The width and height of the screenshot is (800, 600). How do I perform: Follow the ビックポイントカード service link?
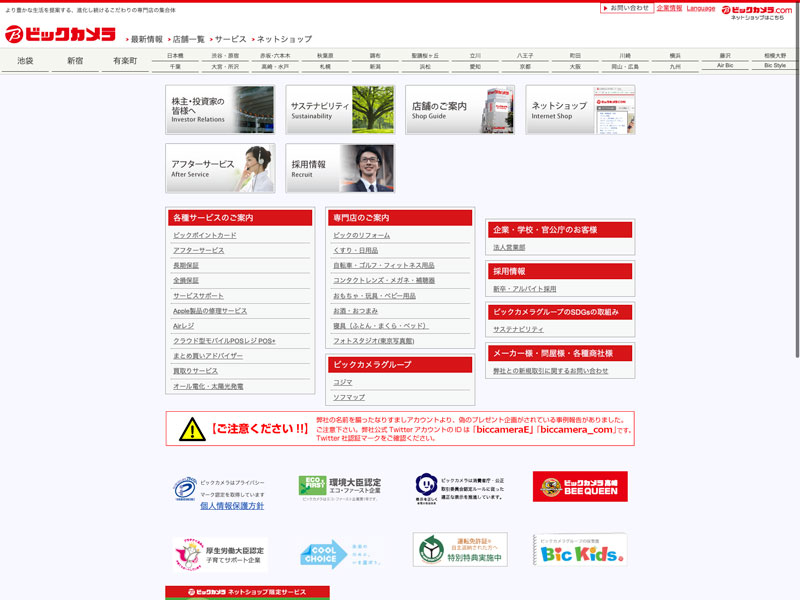205,235
